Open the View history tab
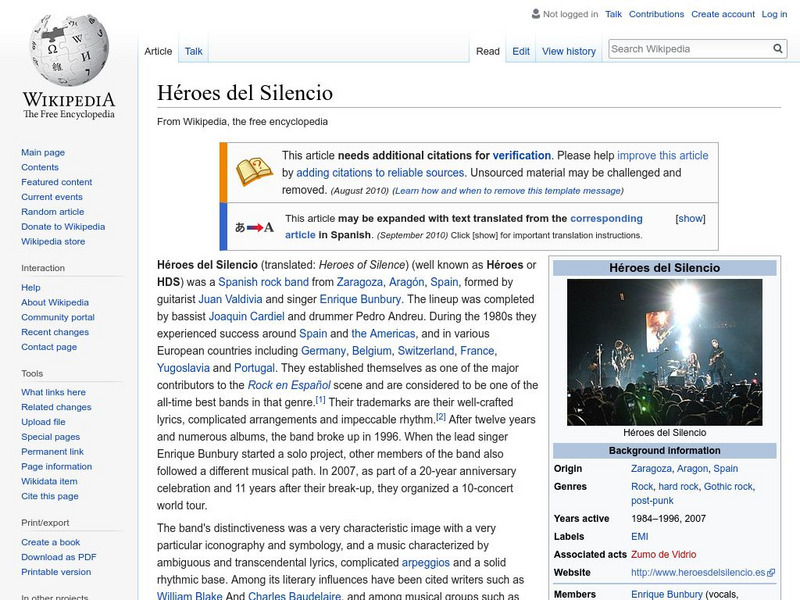 569,51
